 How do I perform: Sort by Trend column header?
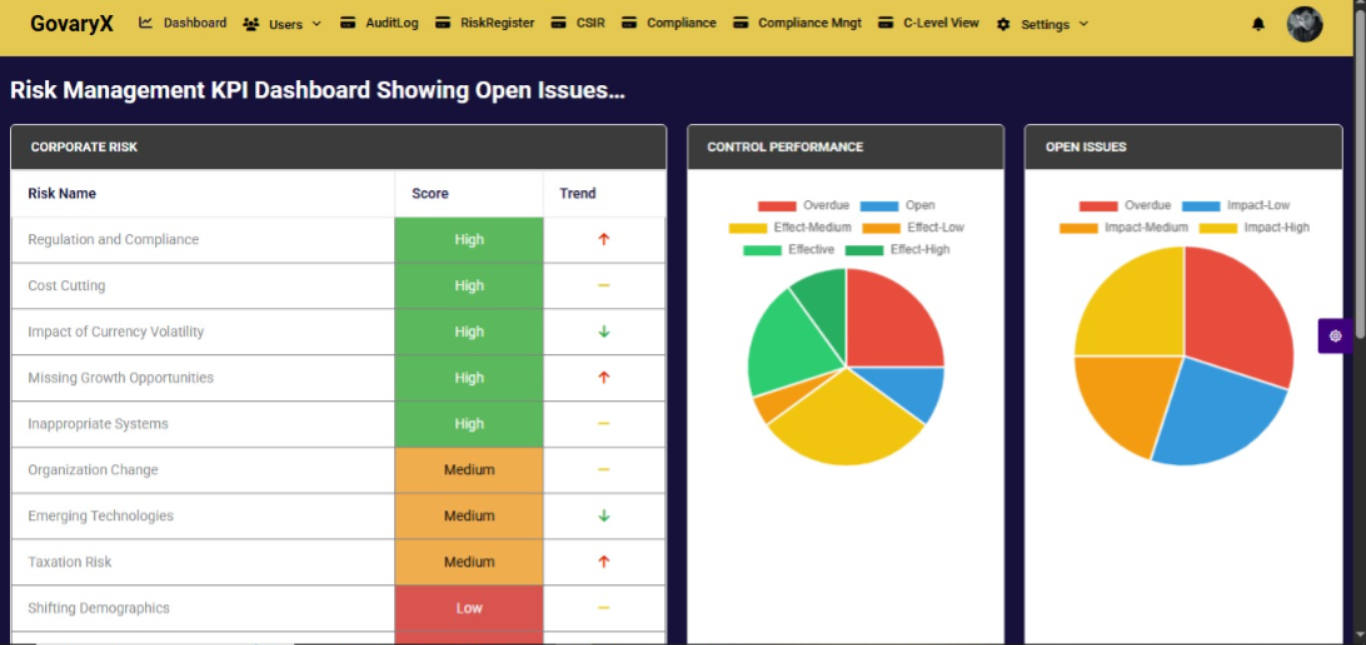point(577,193)
